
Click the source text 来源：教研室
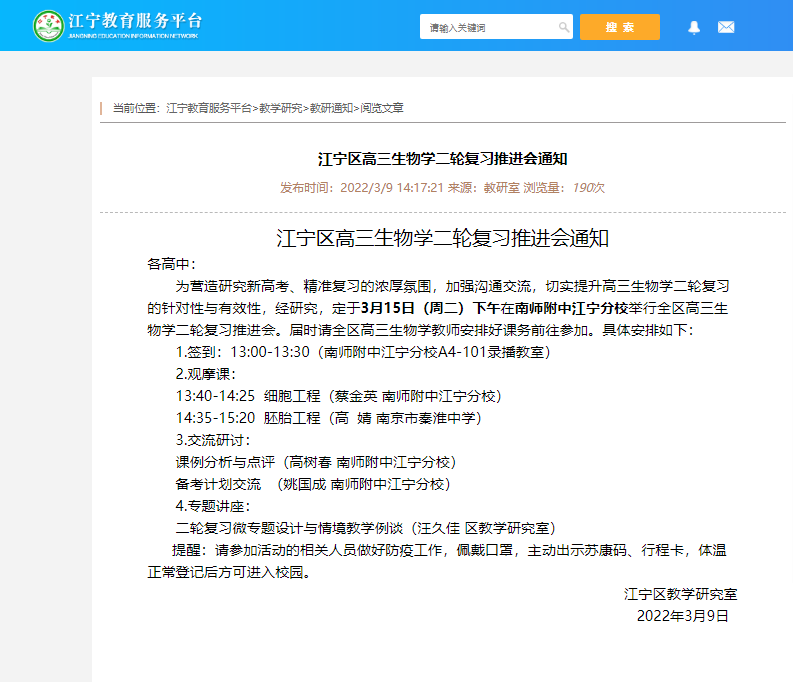pos(483,188)
